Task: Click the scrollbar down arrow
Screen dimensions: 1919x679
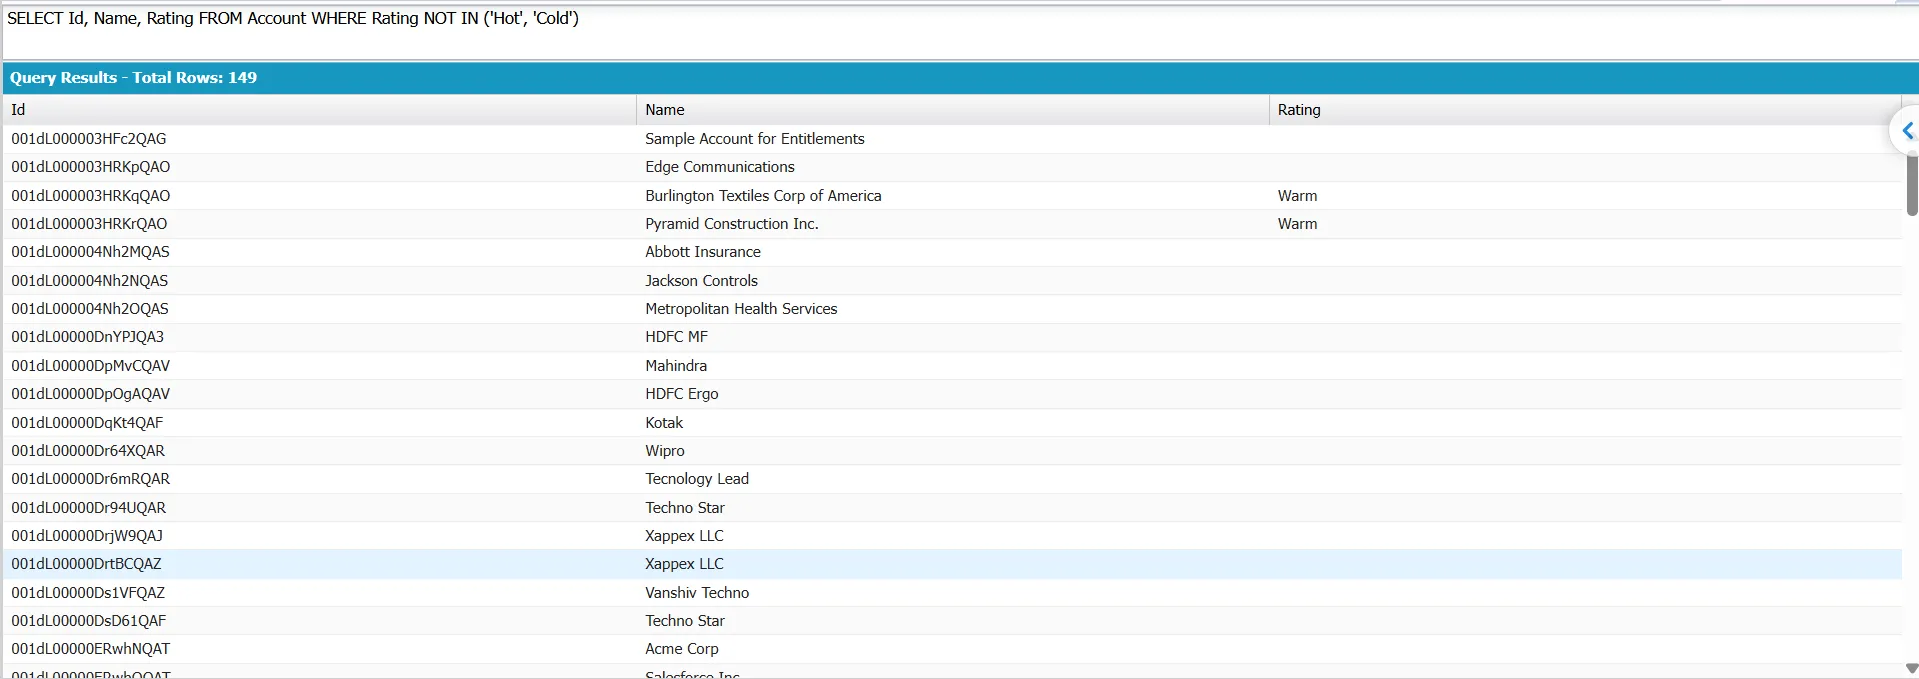Action: click(x=1912, y=668)
